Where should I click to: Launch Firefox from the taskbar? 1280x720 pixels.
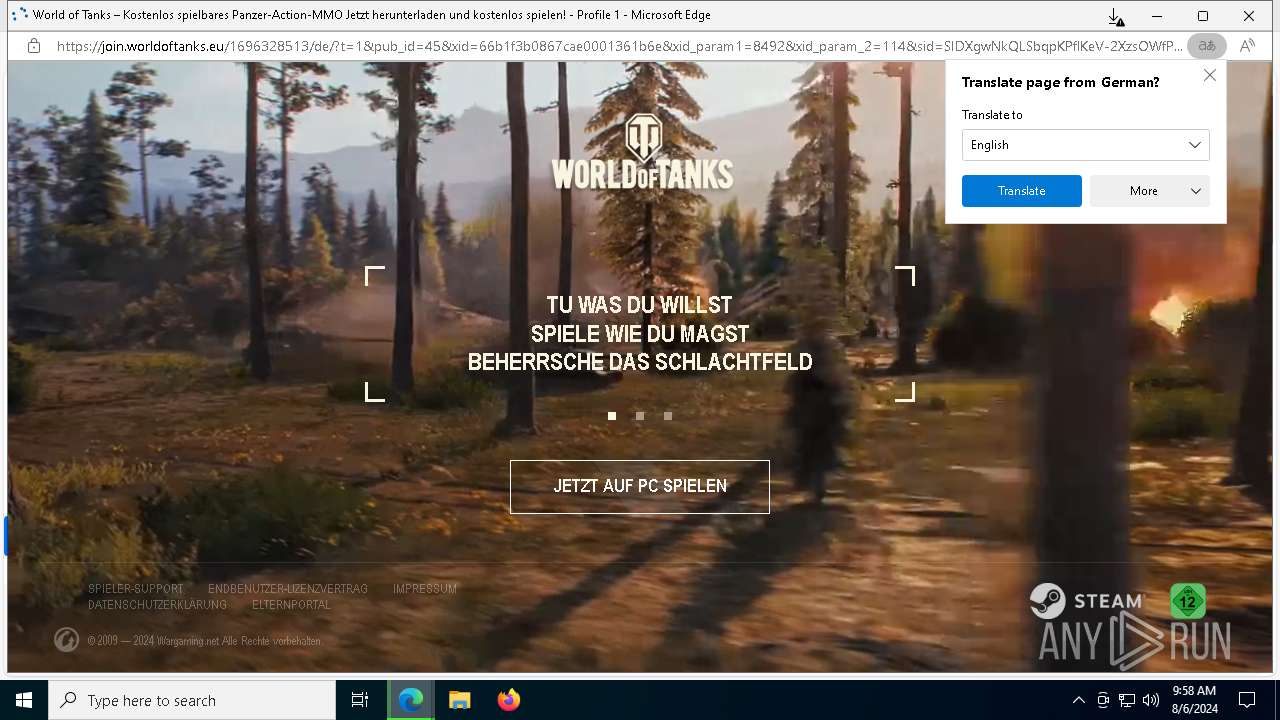click(x=508, y=700)
